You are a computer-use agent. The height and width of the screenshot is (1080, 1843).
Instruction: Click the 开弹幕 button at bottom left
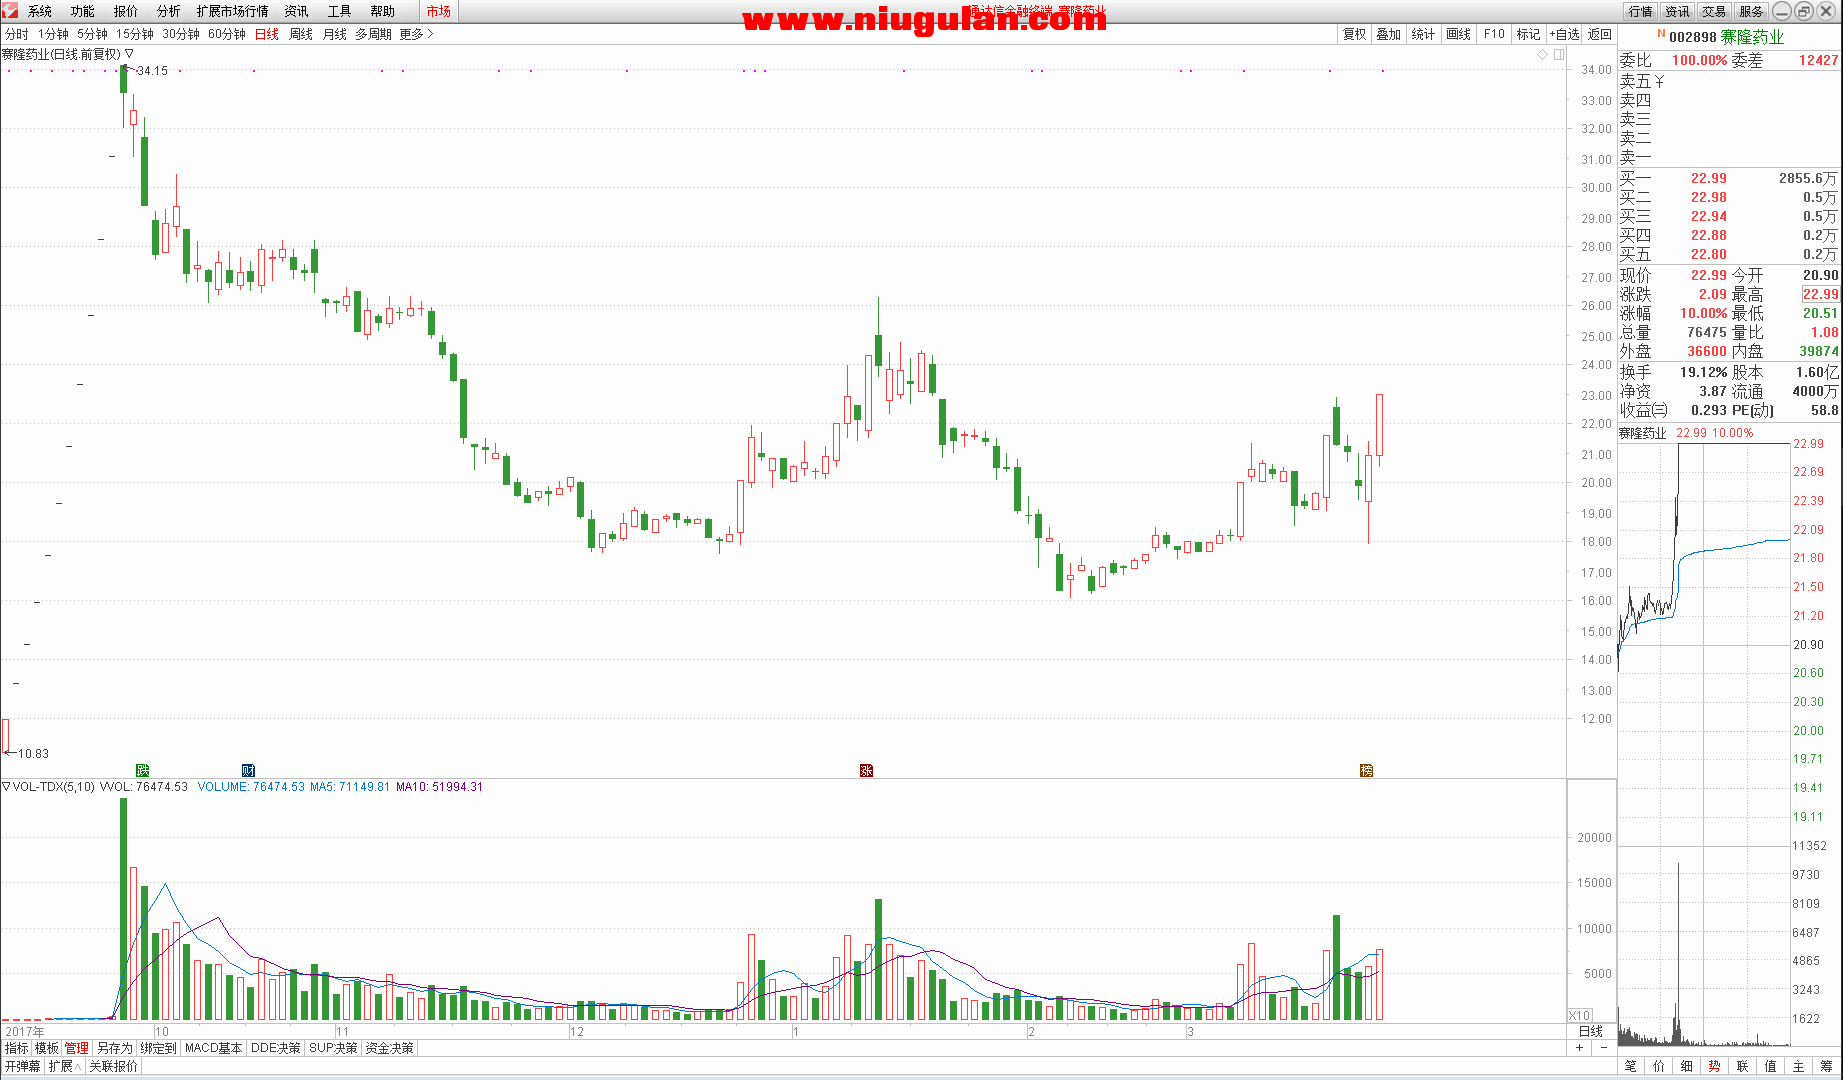pos(22,1067)
